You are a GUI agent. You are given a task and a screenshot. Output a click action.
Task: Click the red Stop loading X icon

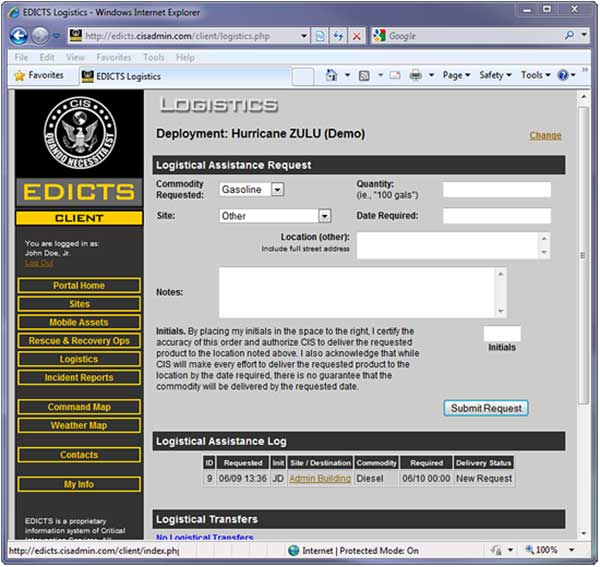coord(356,36)
